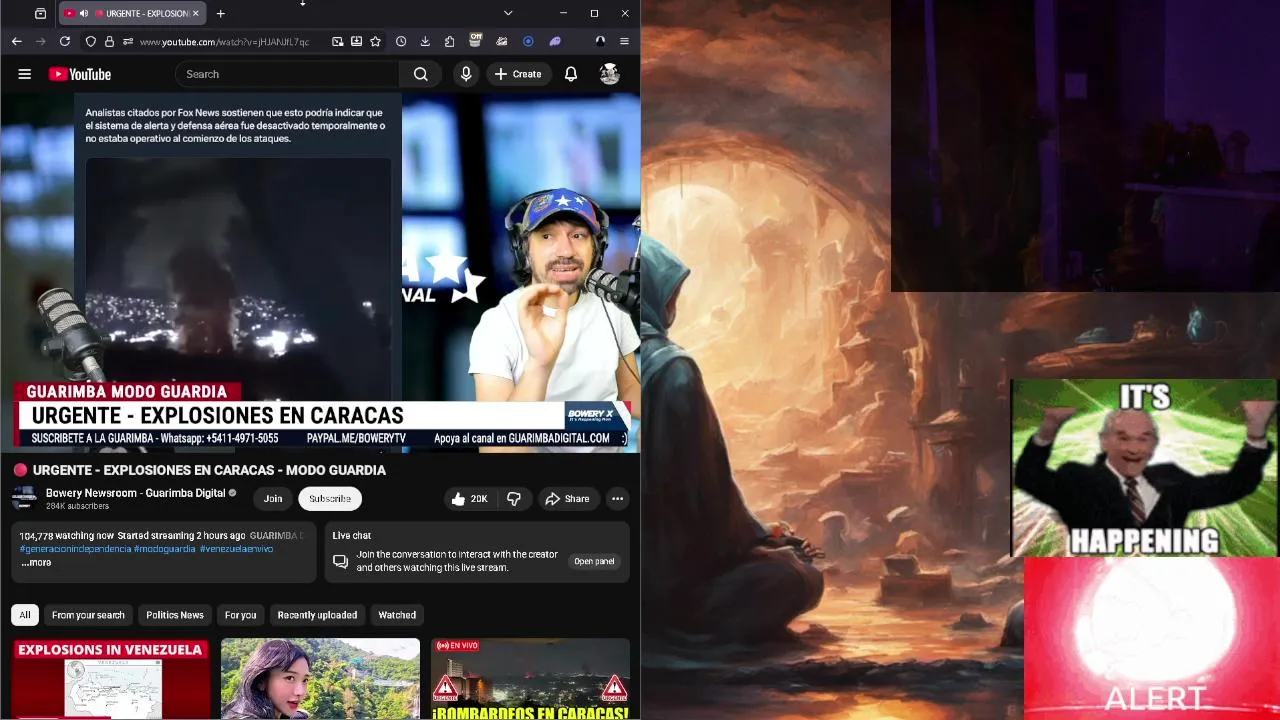Bookmark this page with the star icon

[376, 41]
